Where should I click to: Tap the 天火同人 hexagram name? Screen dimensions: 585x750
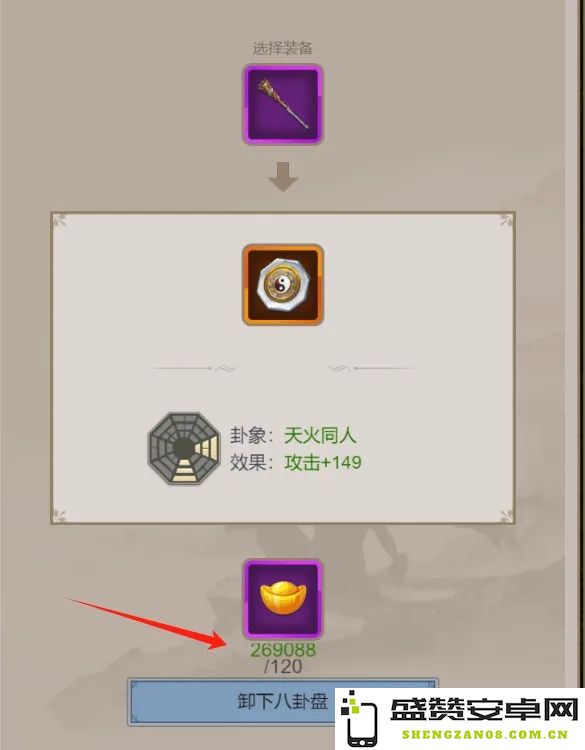click(320, 435)
